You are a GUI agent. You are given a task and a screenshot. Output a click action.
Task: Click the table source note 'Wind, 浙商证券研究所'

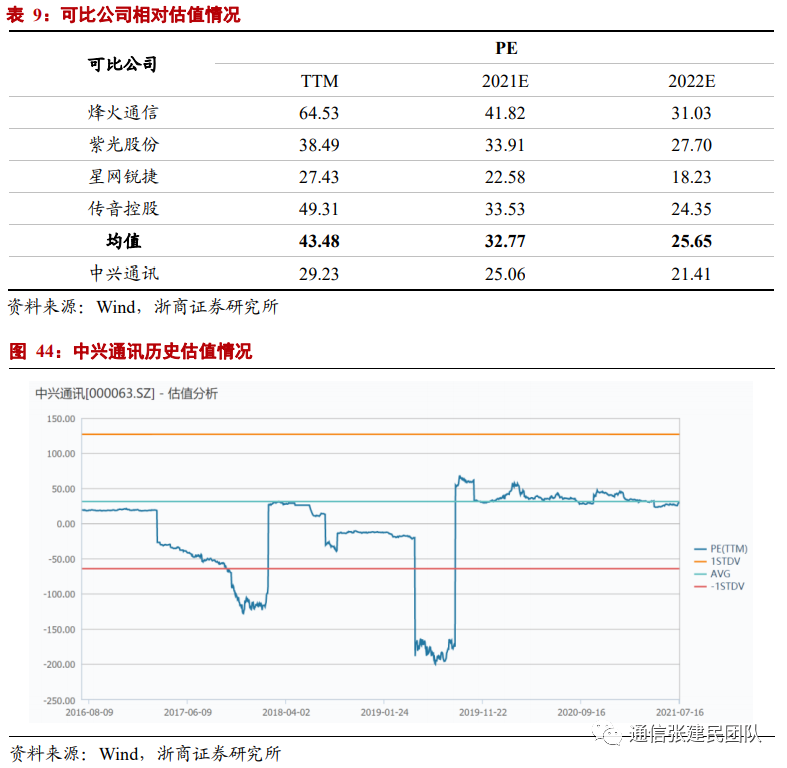click(187, 307)
